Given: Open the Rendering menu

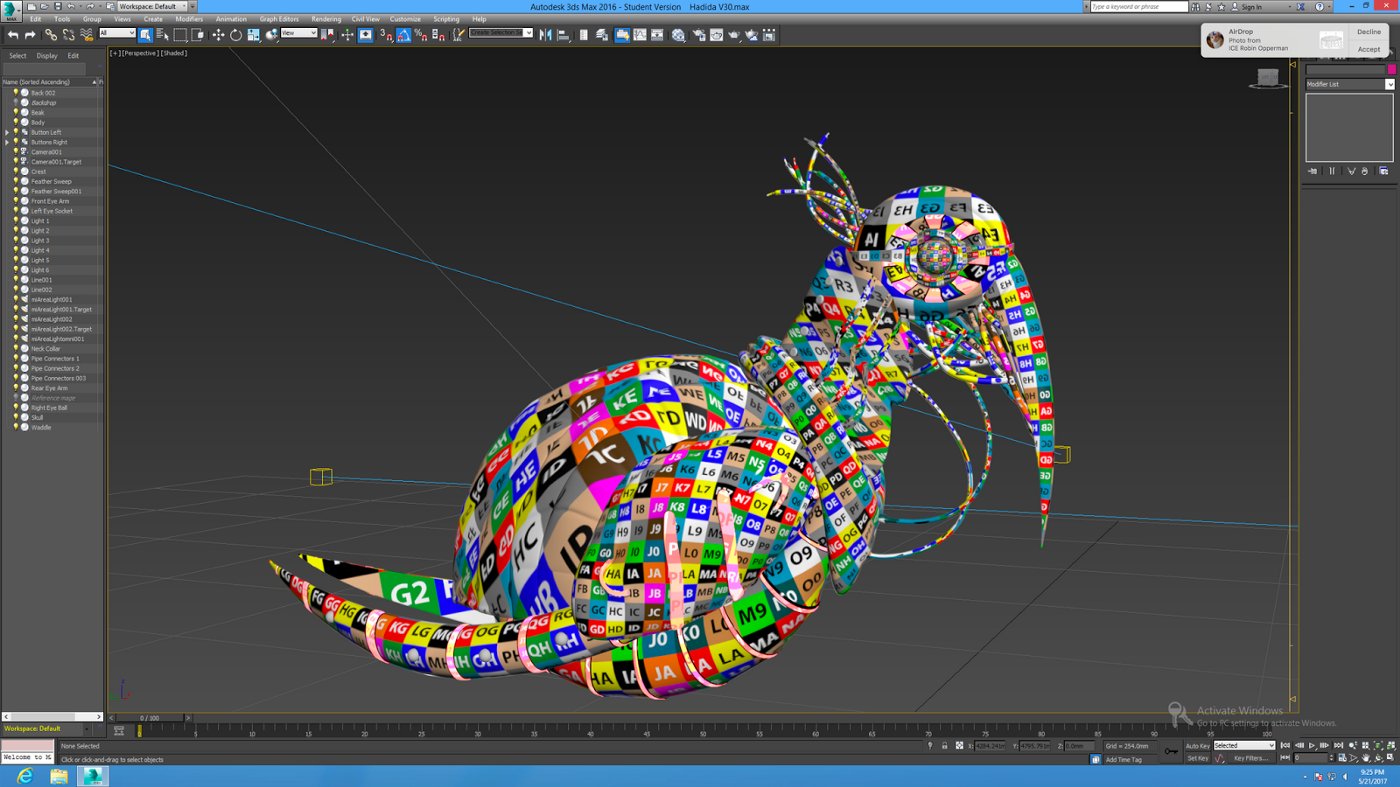Looking at the screenshot, I should [x=326, y=19].
